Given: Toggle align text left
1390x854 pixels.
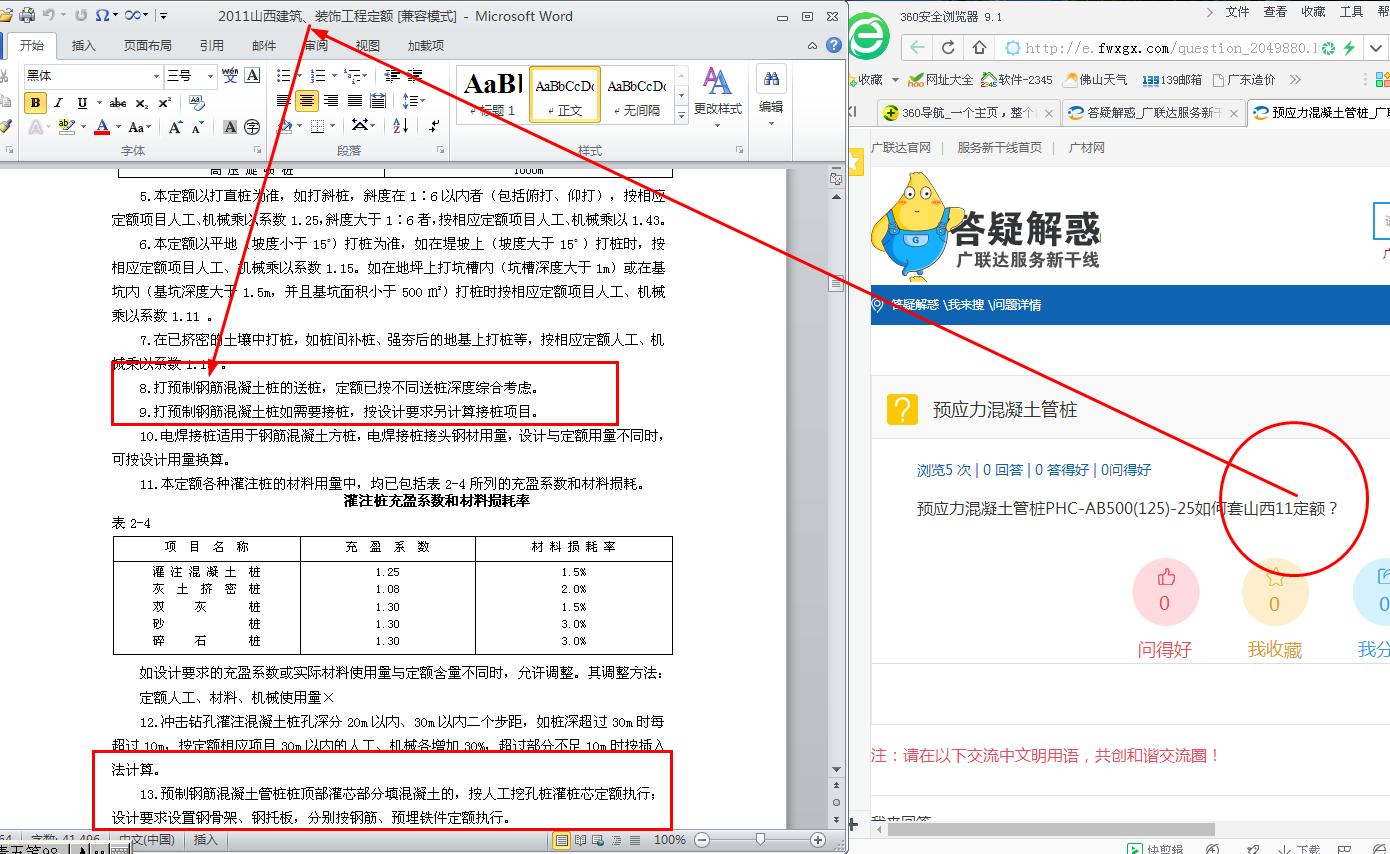Looking at the screenshot, I should point(284,101).
